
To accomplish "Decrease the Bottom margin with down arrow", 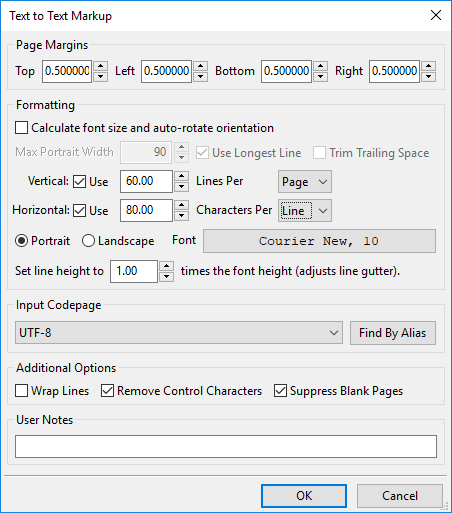I will click(320, 77).
